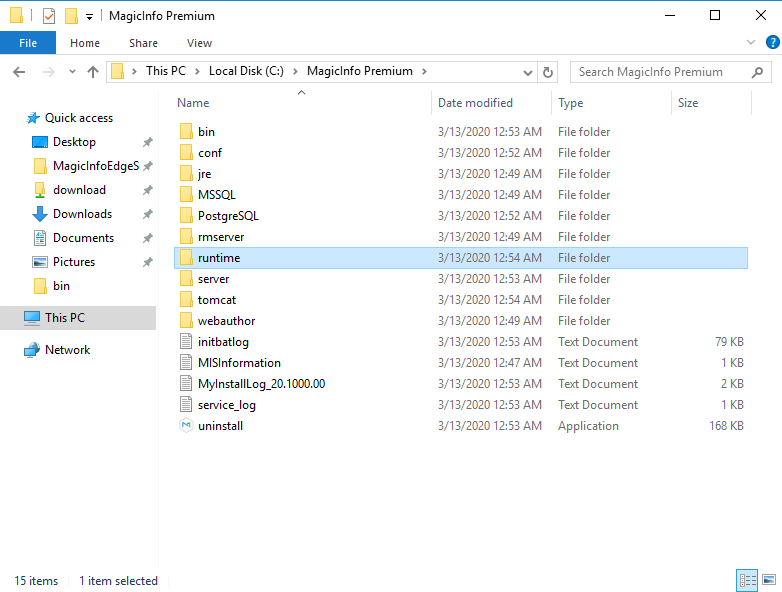Select the uninstall application icon

(186, 425)
